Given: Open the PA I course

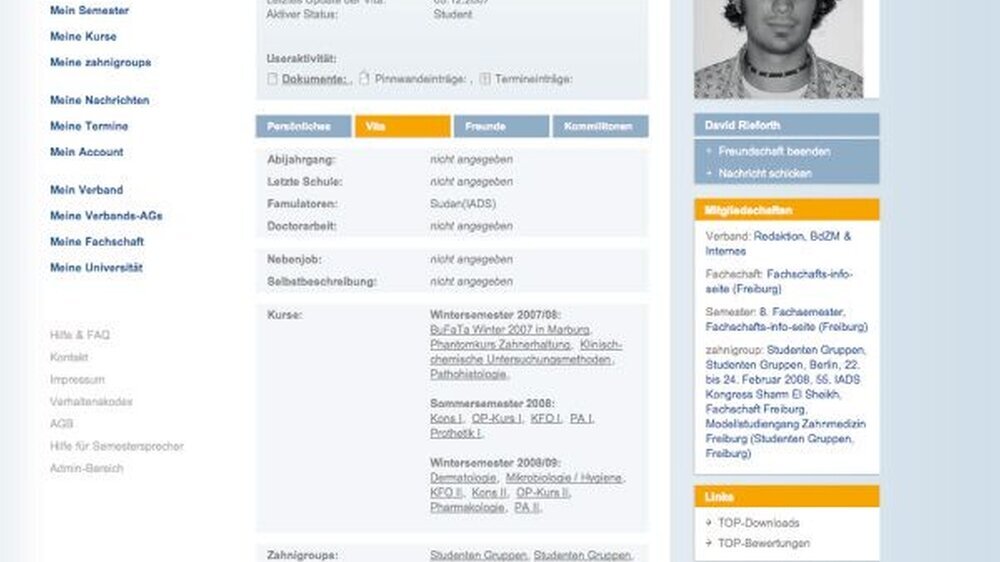Looking at the screenshot, I should 581,418.
